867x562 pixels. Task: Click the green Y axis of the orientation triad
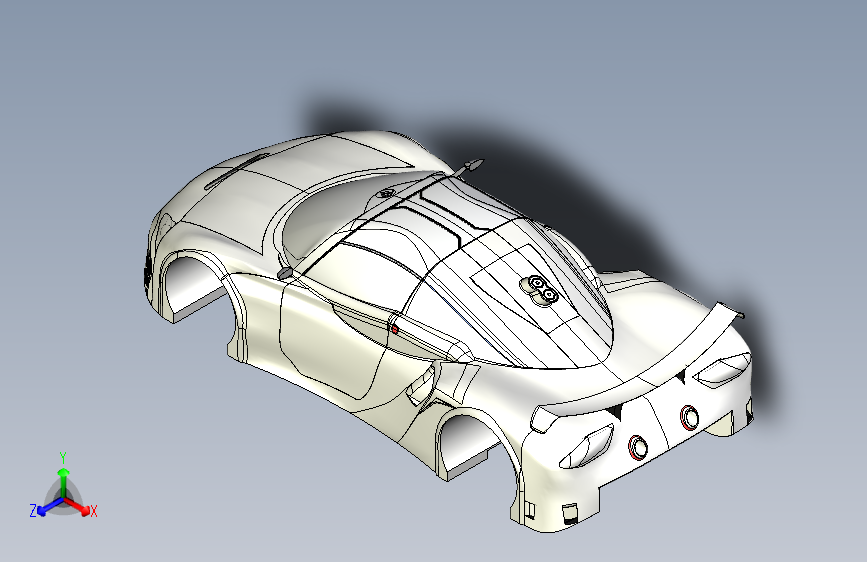tap(64, 483)
